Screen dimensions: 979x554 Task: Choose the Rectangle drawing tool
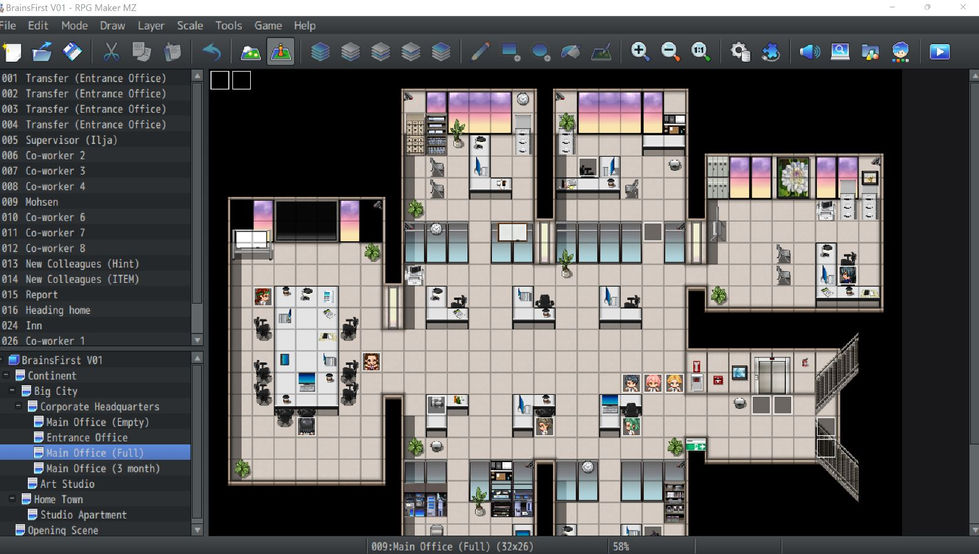[x=511, y=52]
